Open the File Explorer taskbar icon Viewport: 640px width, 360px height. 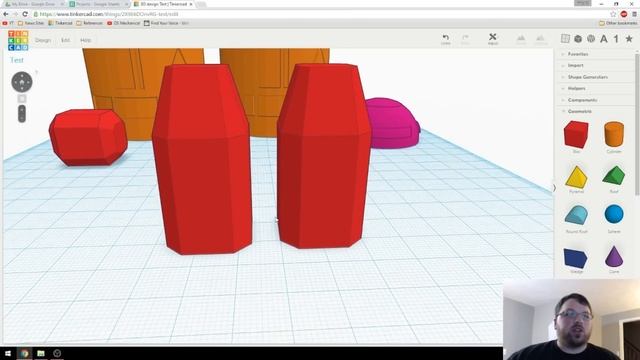(x=41, y=353)
